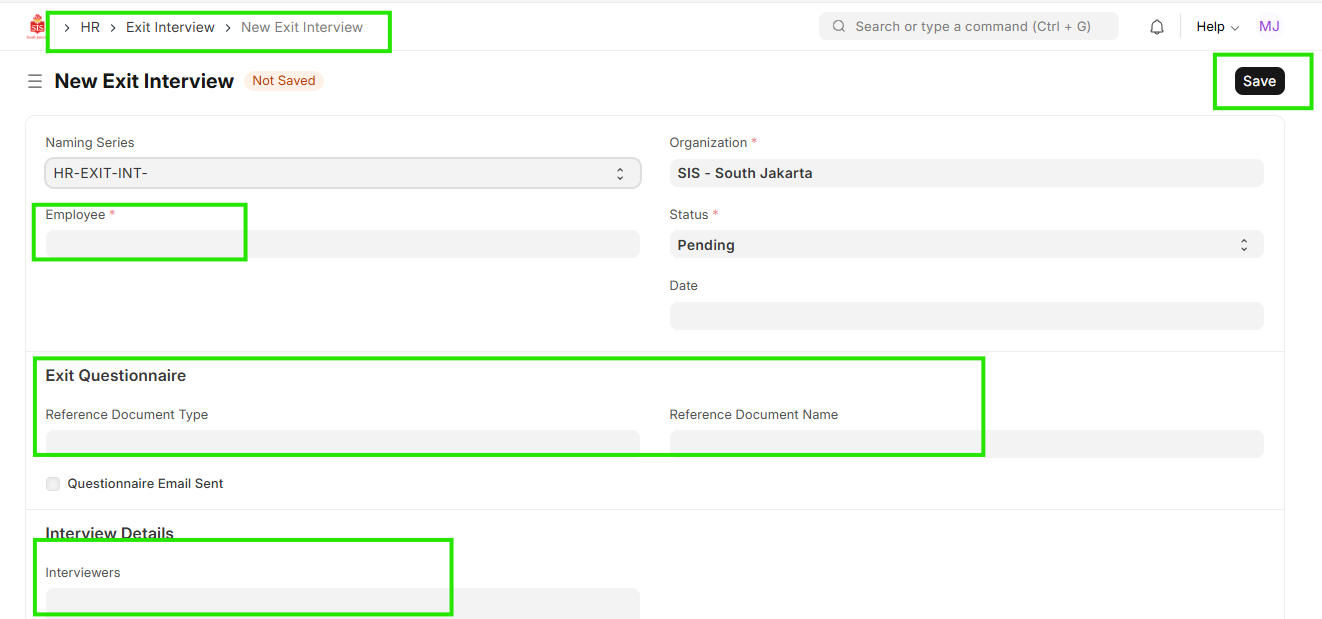This screenshot has height=619, width=1322.
Task: Click the Not Saved status badge
Action: (x=283, y=81)
